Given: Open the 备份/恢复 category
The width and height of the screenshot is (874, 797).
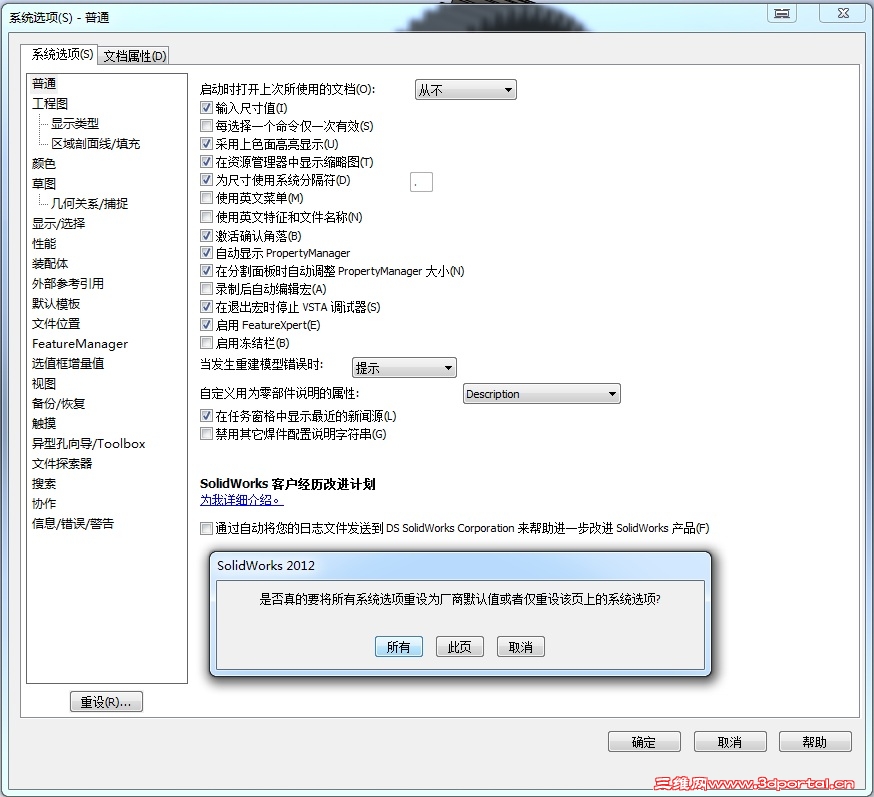Looking at the screenshot, I should pyautogui.click(x=59, y=404).
